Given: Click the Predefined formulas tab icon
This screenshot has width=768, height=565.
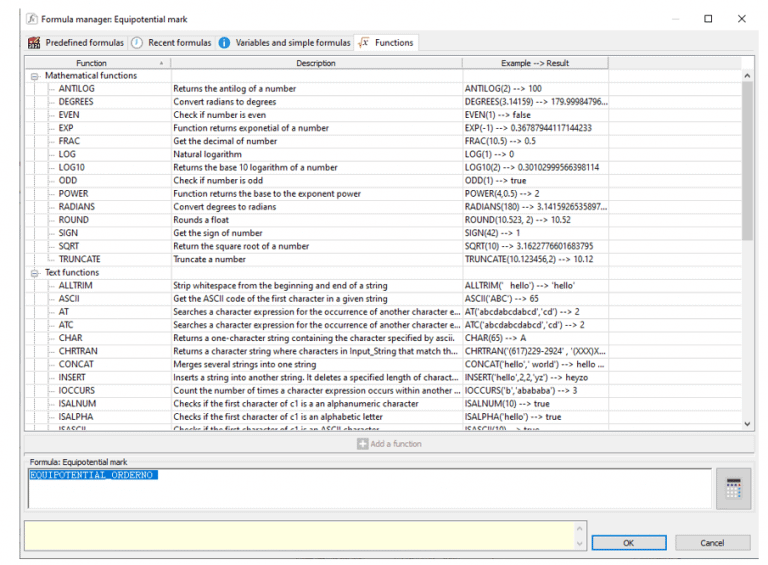Looking at the screenshot, I should (34, 43).
